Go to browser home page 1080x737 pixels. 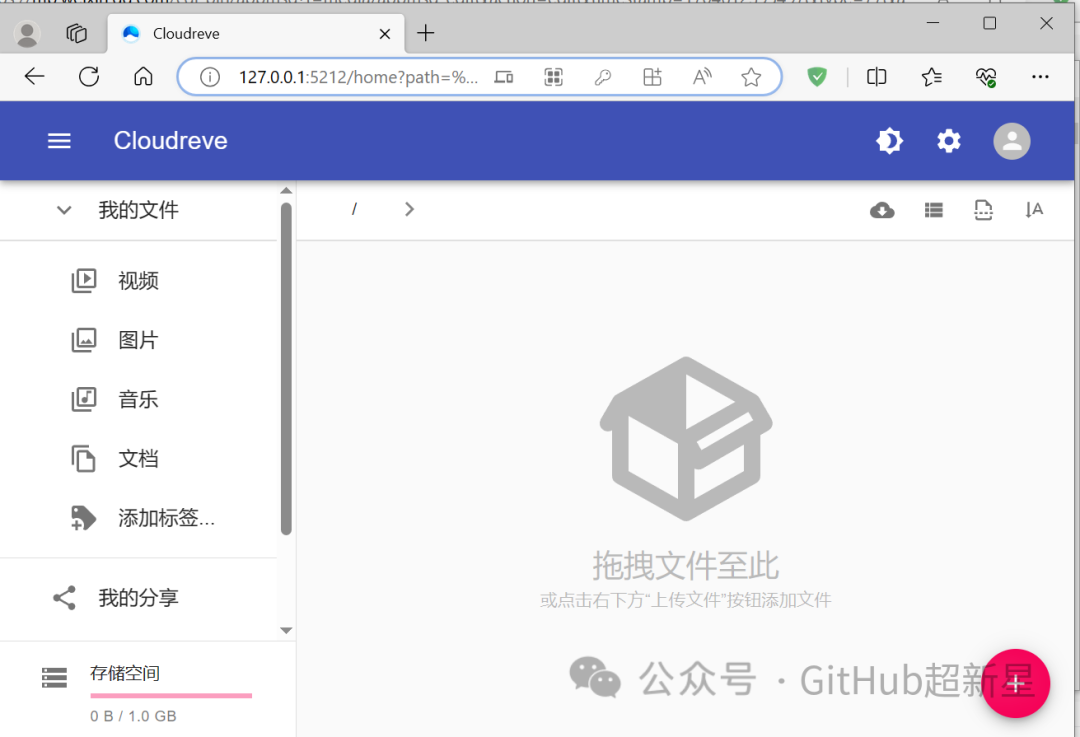pyautogui.click(x=143, y=76)
